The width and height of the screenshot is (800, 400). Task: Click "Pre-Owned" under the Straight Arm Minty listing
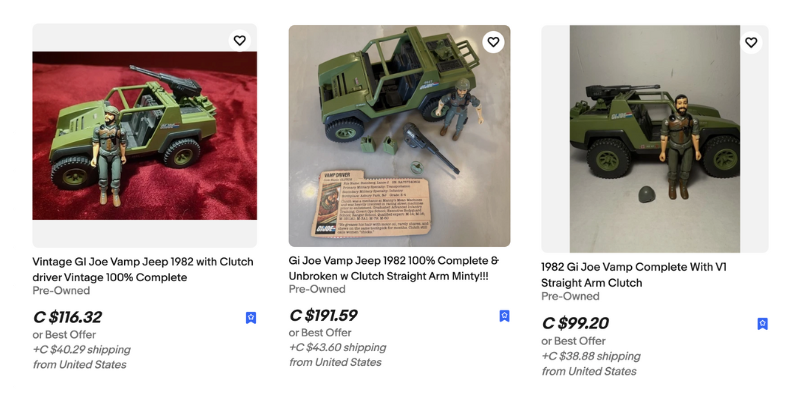pyautogui.click(x=317, y=289)
